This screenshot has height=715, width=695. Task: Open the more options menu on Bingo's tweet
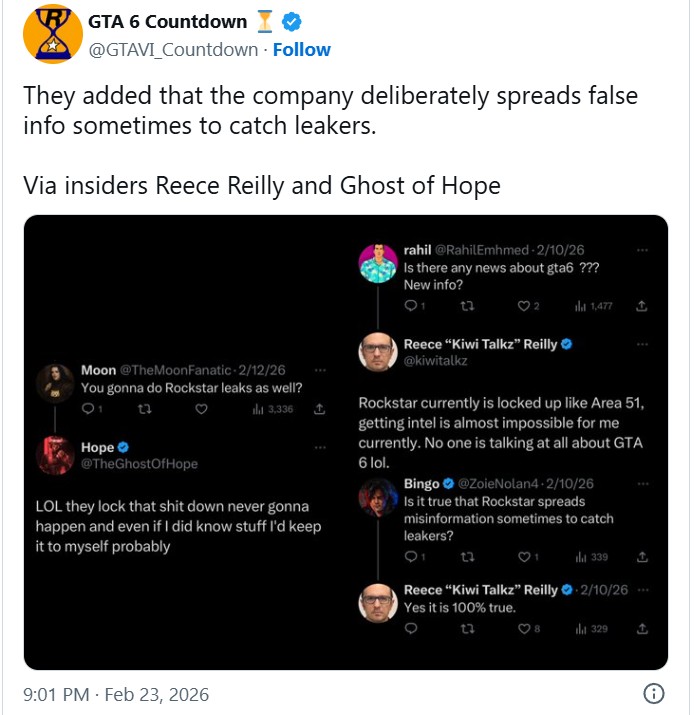pos(641,484)
